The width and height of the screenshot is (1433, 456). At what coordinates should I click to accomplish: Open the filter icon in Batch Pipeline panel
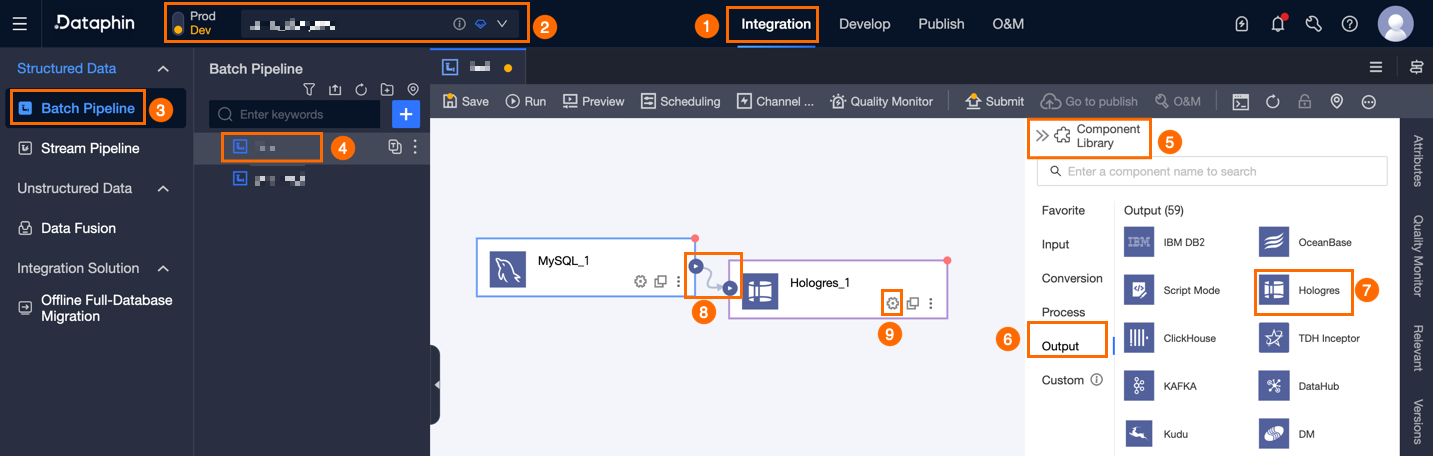pyautogui.click(x=309, y=90)
